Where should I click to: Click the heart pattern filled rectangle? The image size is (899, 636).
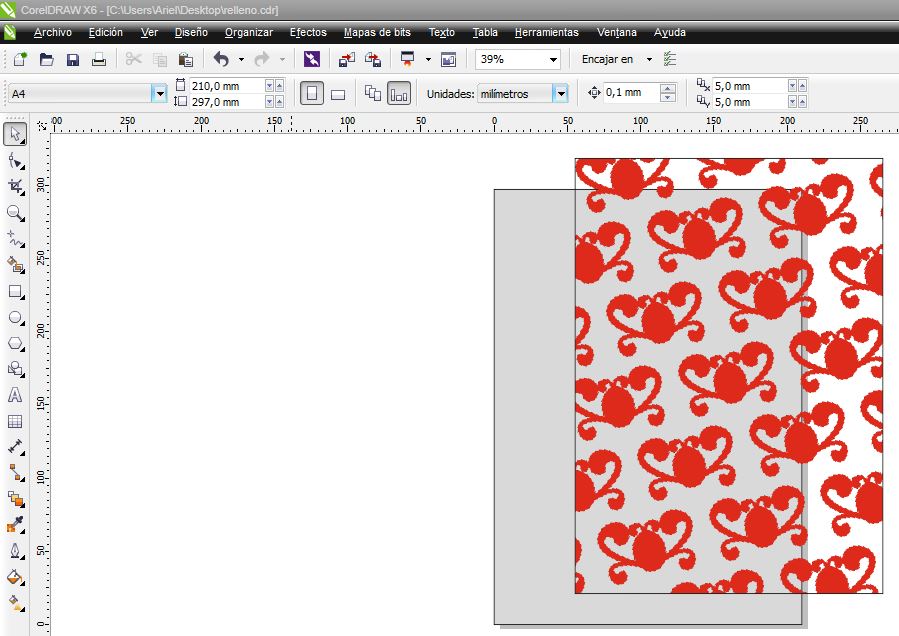pos(728,376)
